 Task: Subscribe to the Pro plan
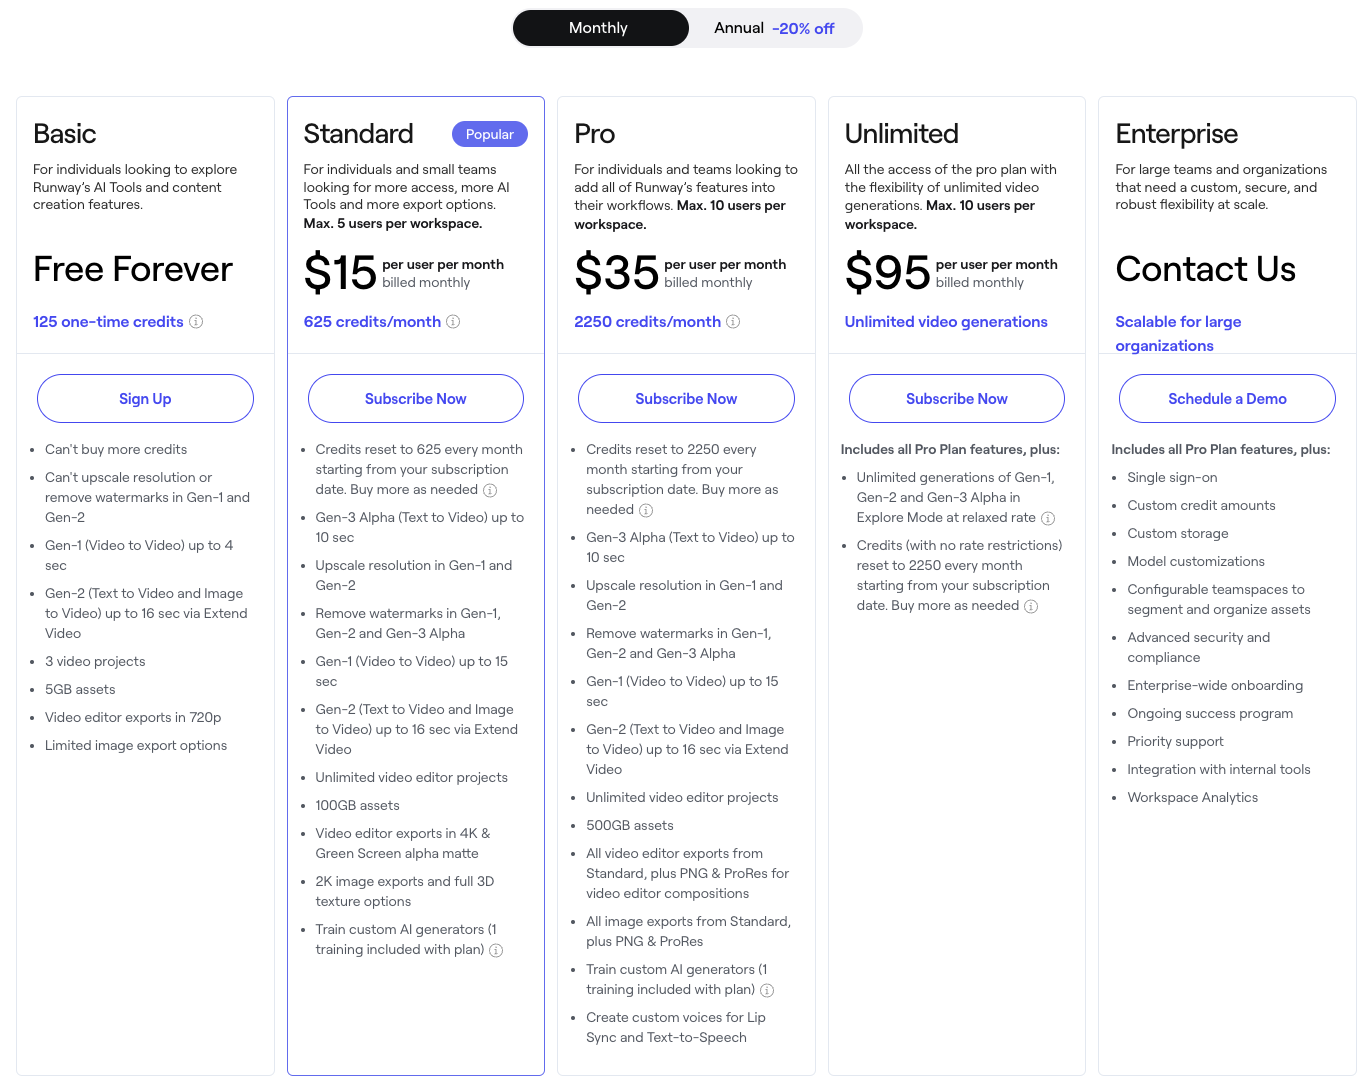686,399
